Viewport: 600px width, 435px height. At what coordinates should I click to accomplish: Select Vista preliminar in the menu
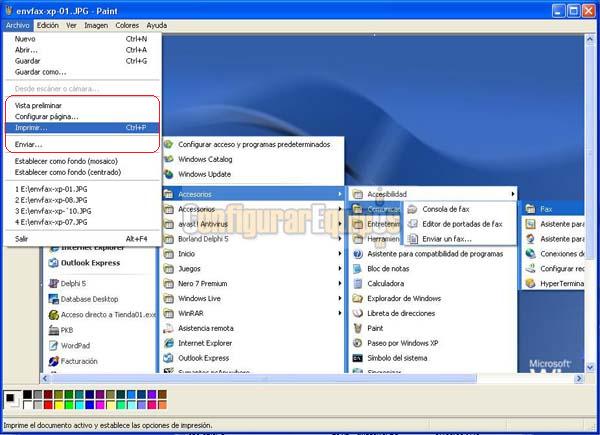[x=82, y=105]
